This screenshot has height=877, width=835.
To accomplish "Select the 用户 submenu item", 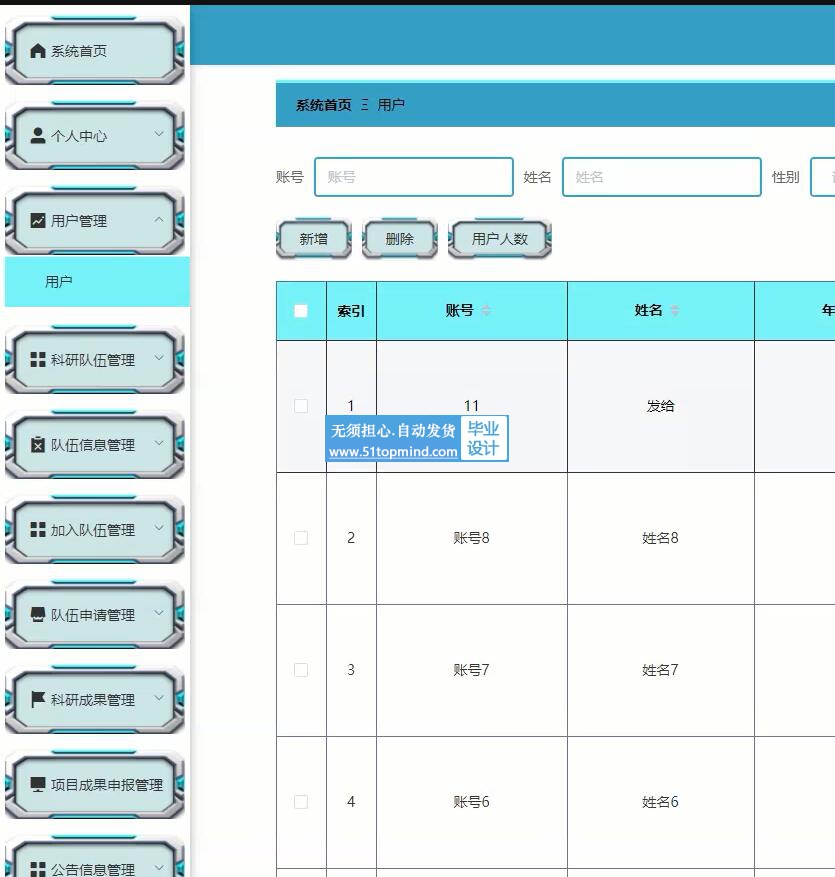I will 59,282.
